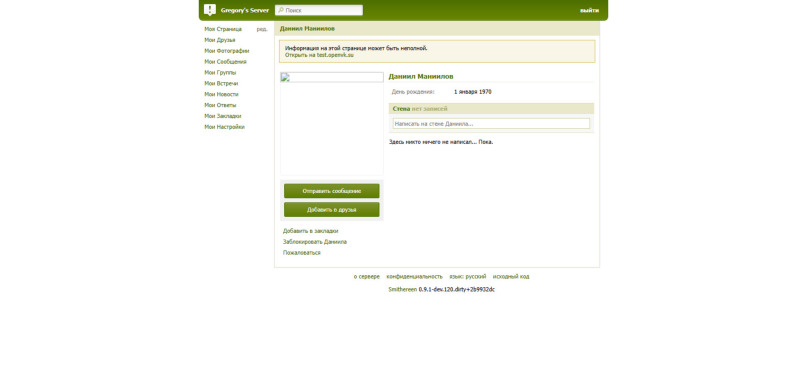This screenshot has height=384, width=807.
Task: Open Мои Друзья in sidebar
Action: [x=220, y=40]
